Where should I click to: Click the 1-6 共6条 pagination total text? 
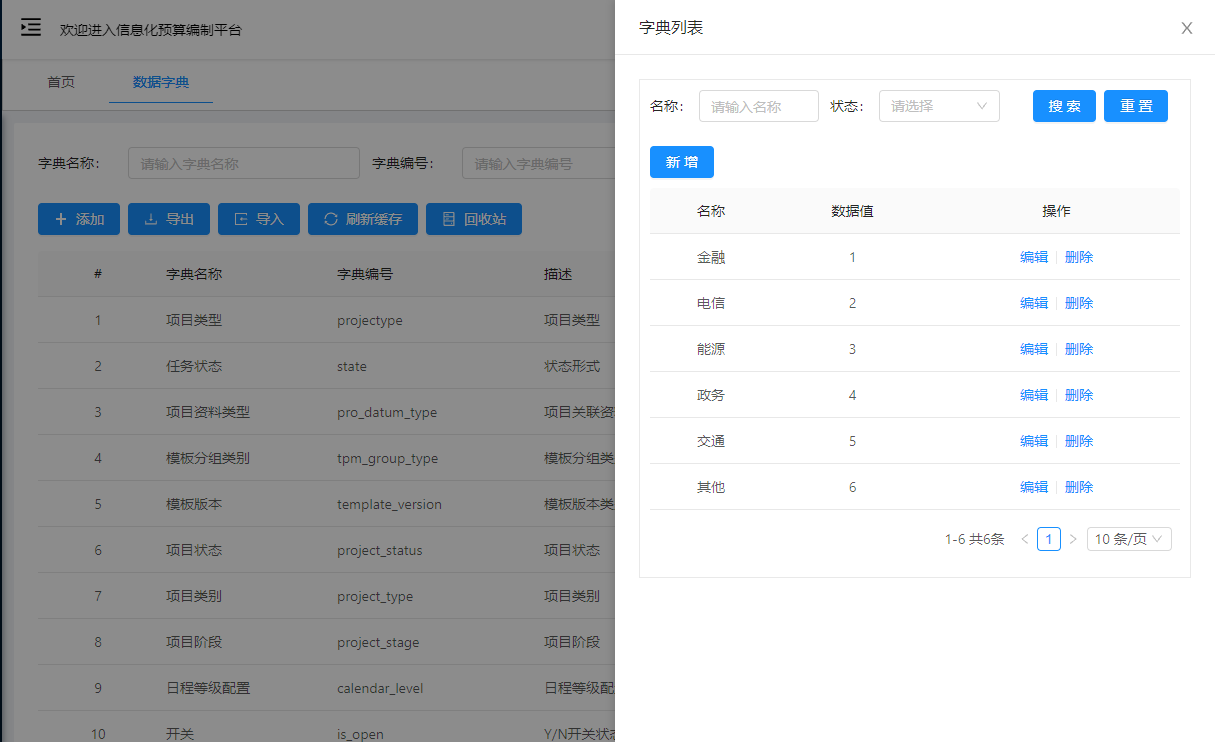(x=975, y=539)
